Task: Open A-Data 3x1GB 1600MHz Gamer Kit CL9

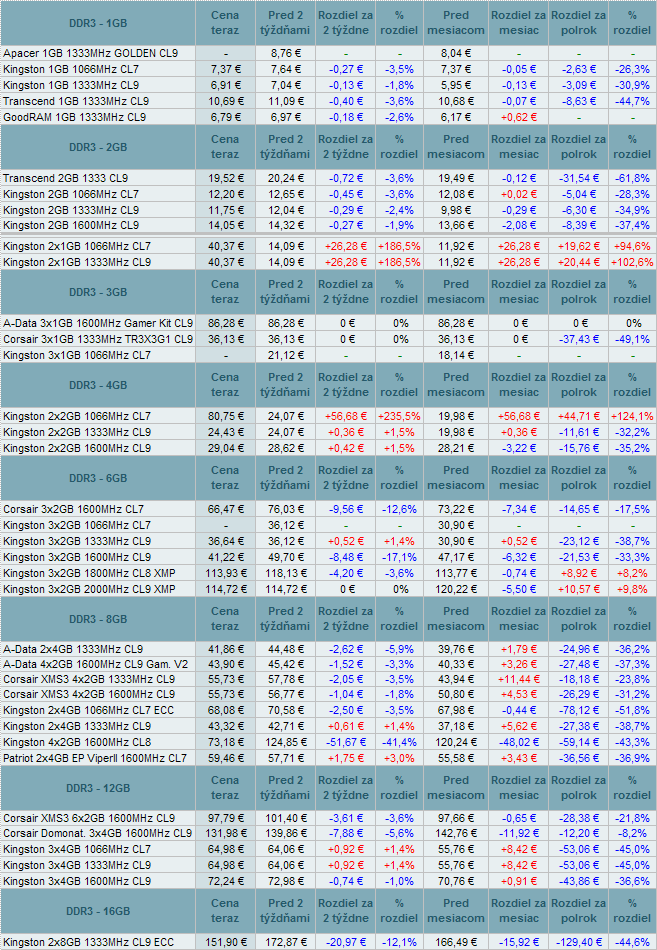Action: pos(98,323)
